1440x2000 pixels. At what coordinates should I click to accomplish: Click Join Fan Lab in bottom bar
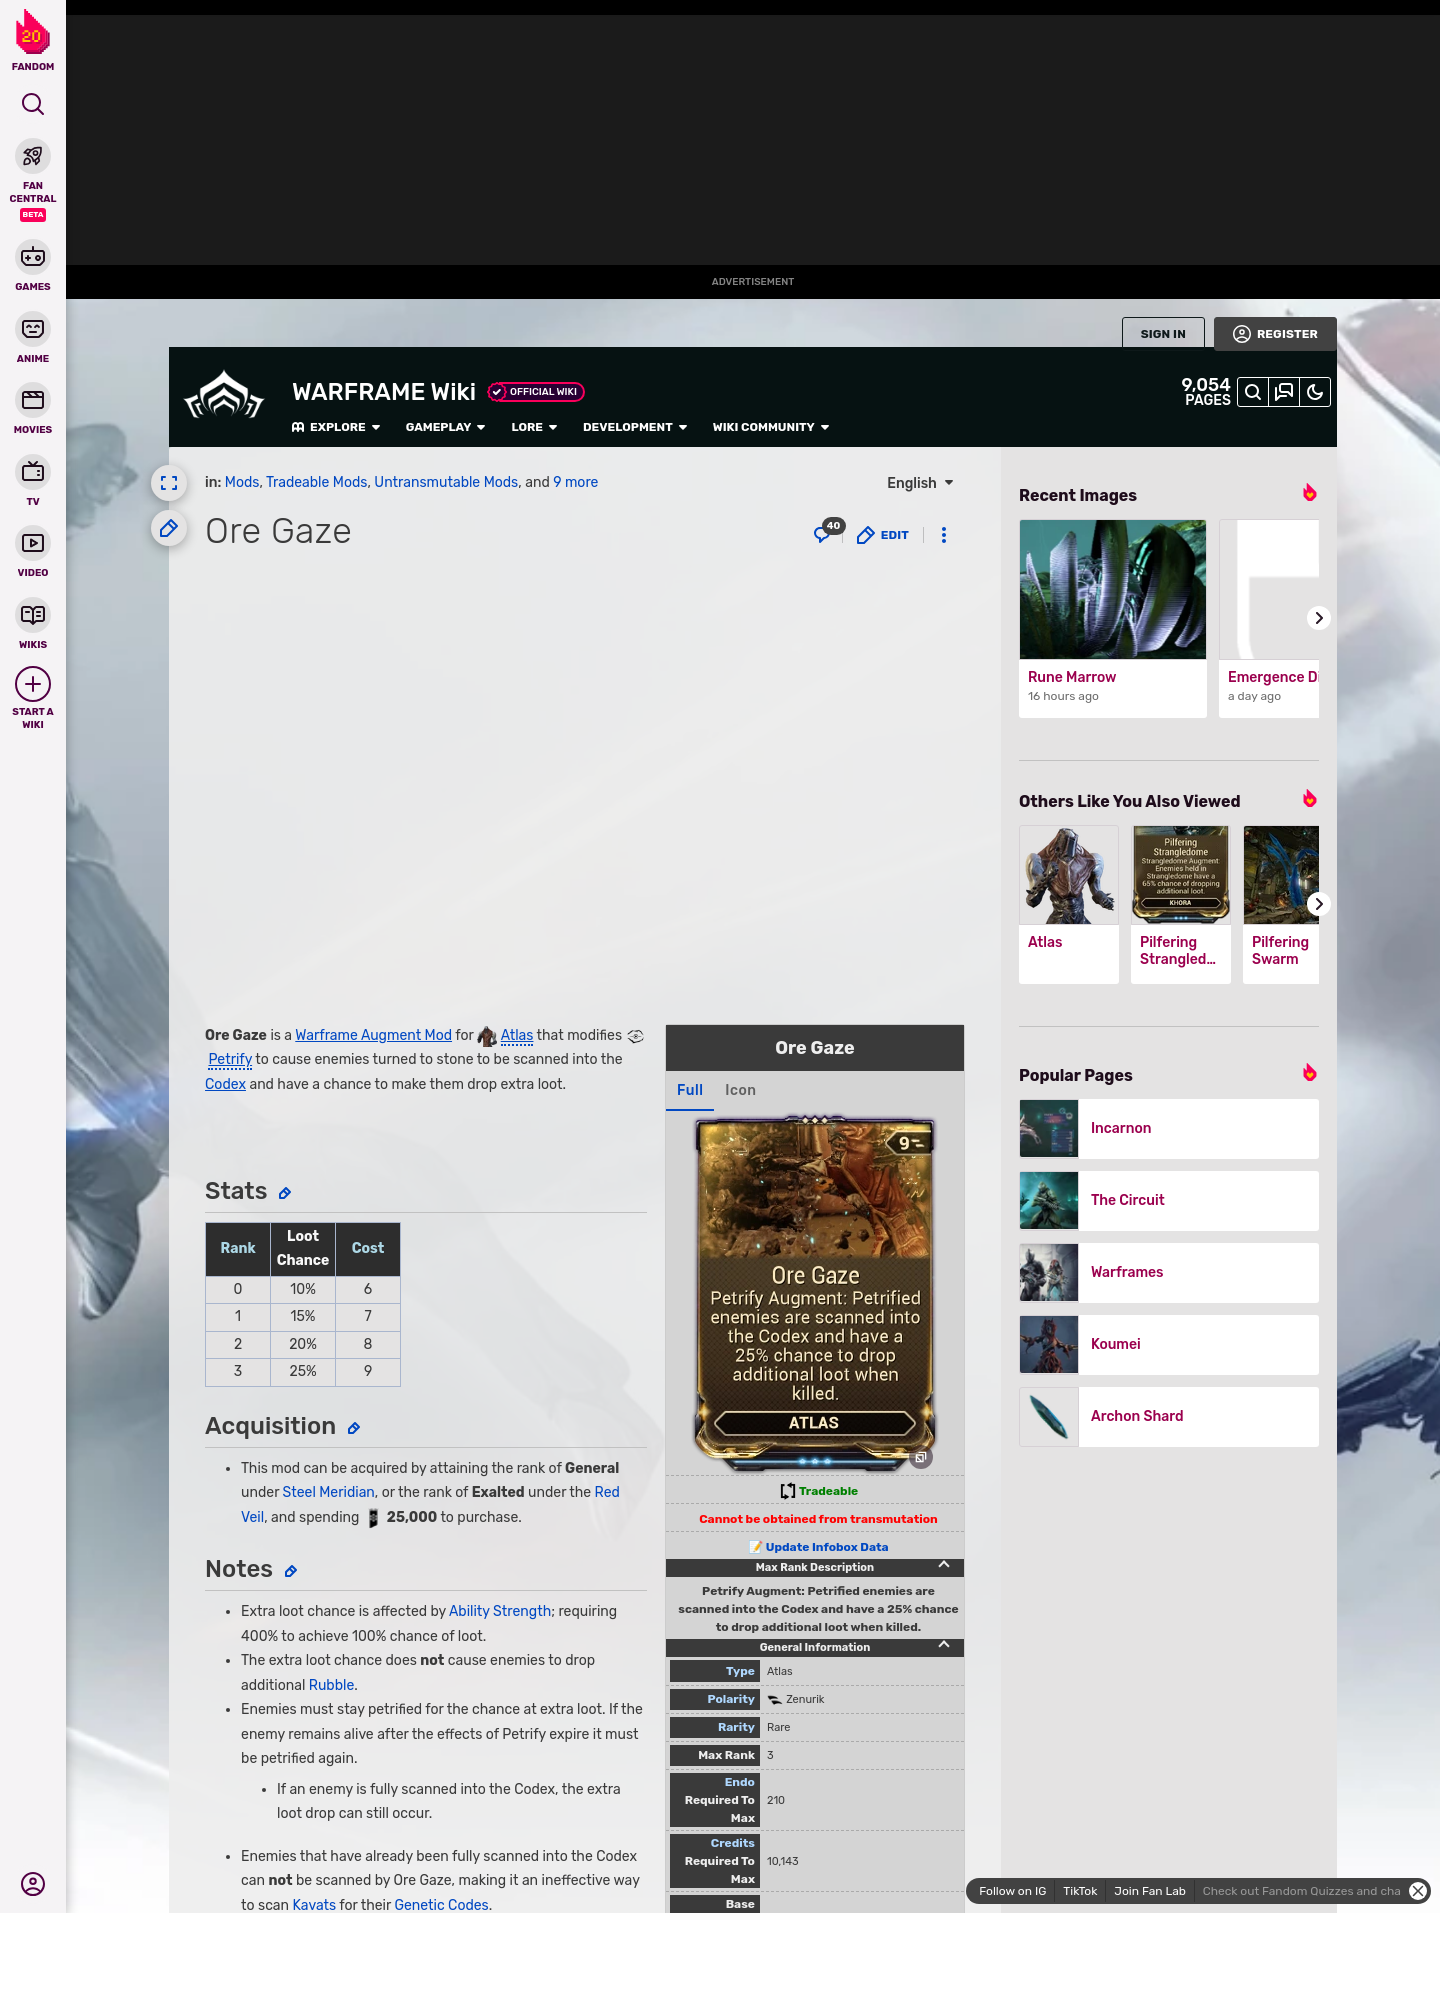point(1150,1891)
